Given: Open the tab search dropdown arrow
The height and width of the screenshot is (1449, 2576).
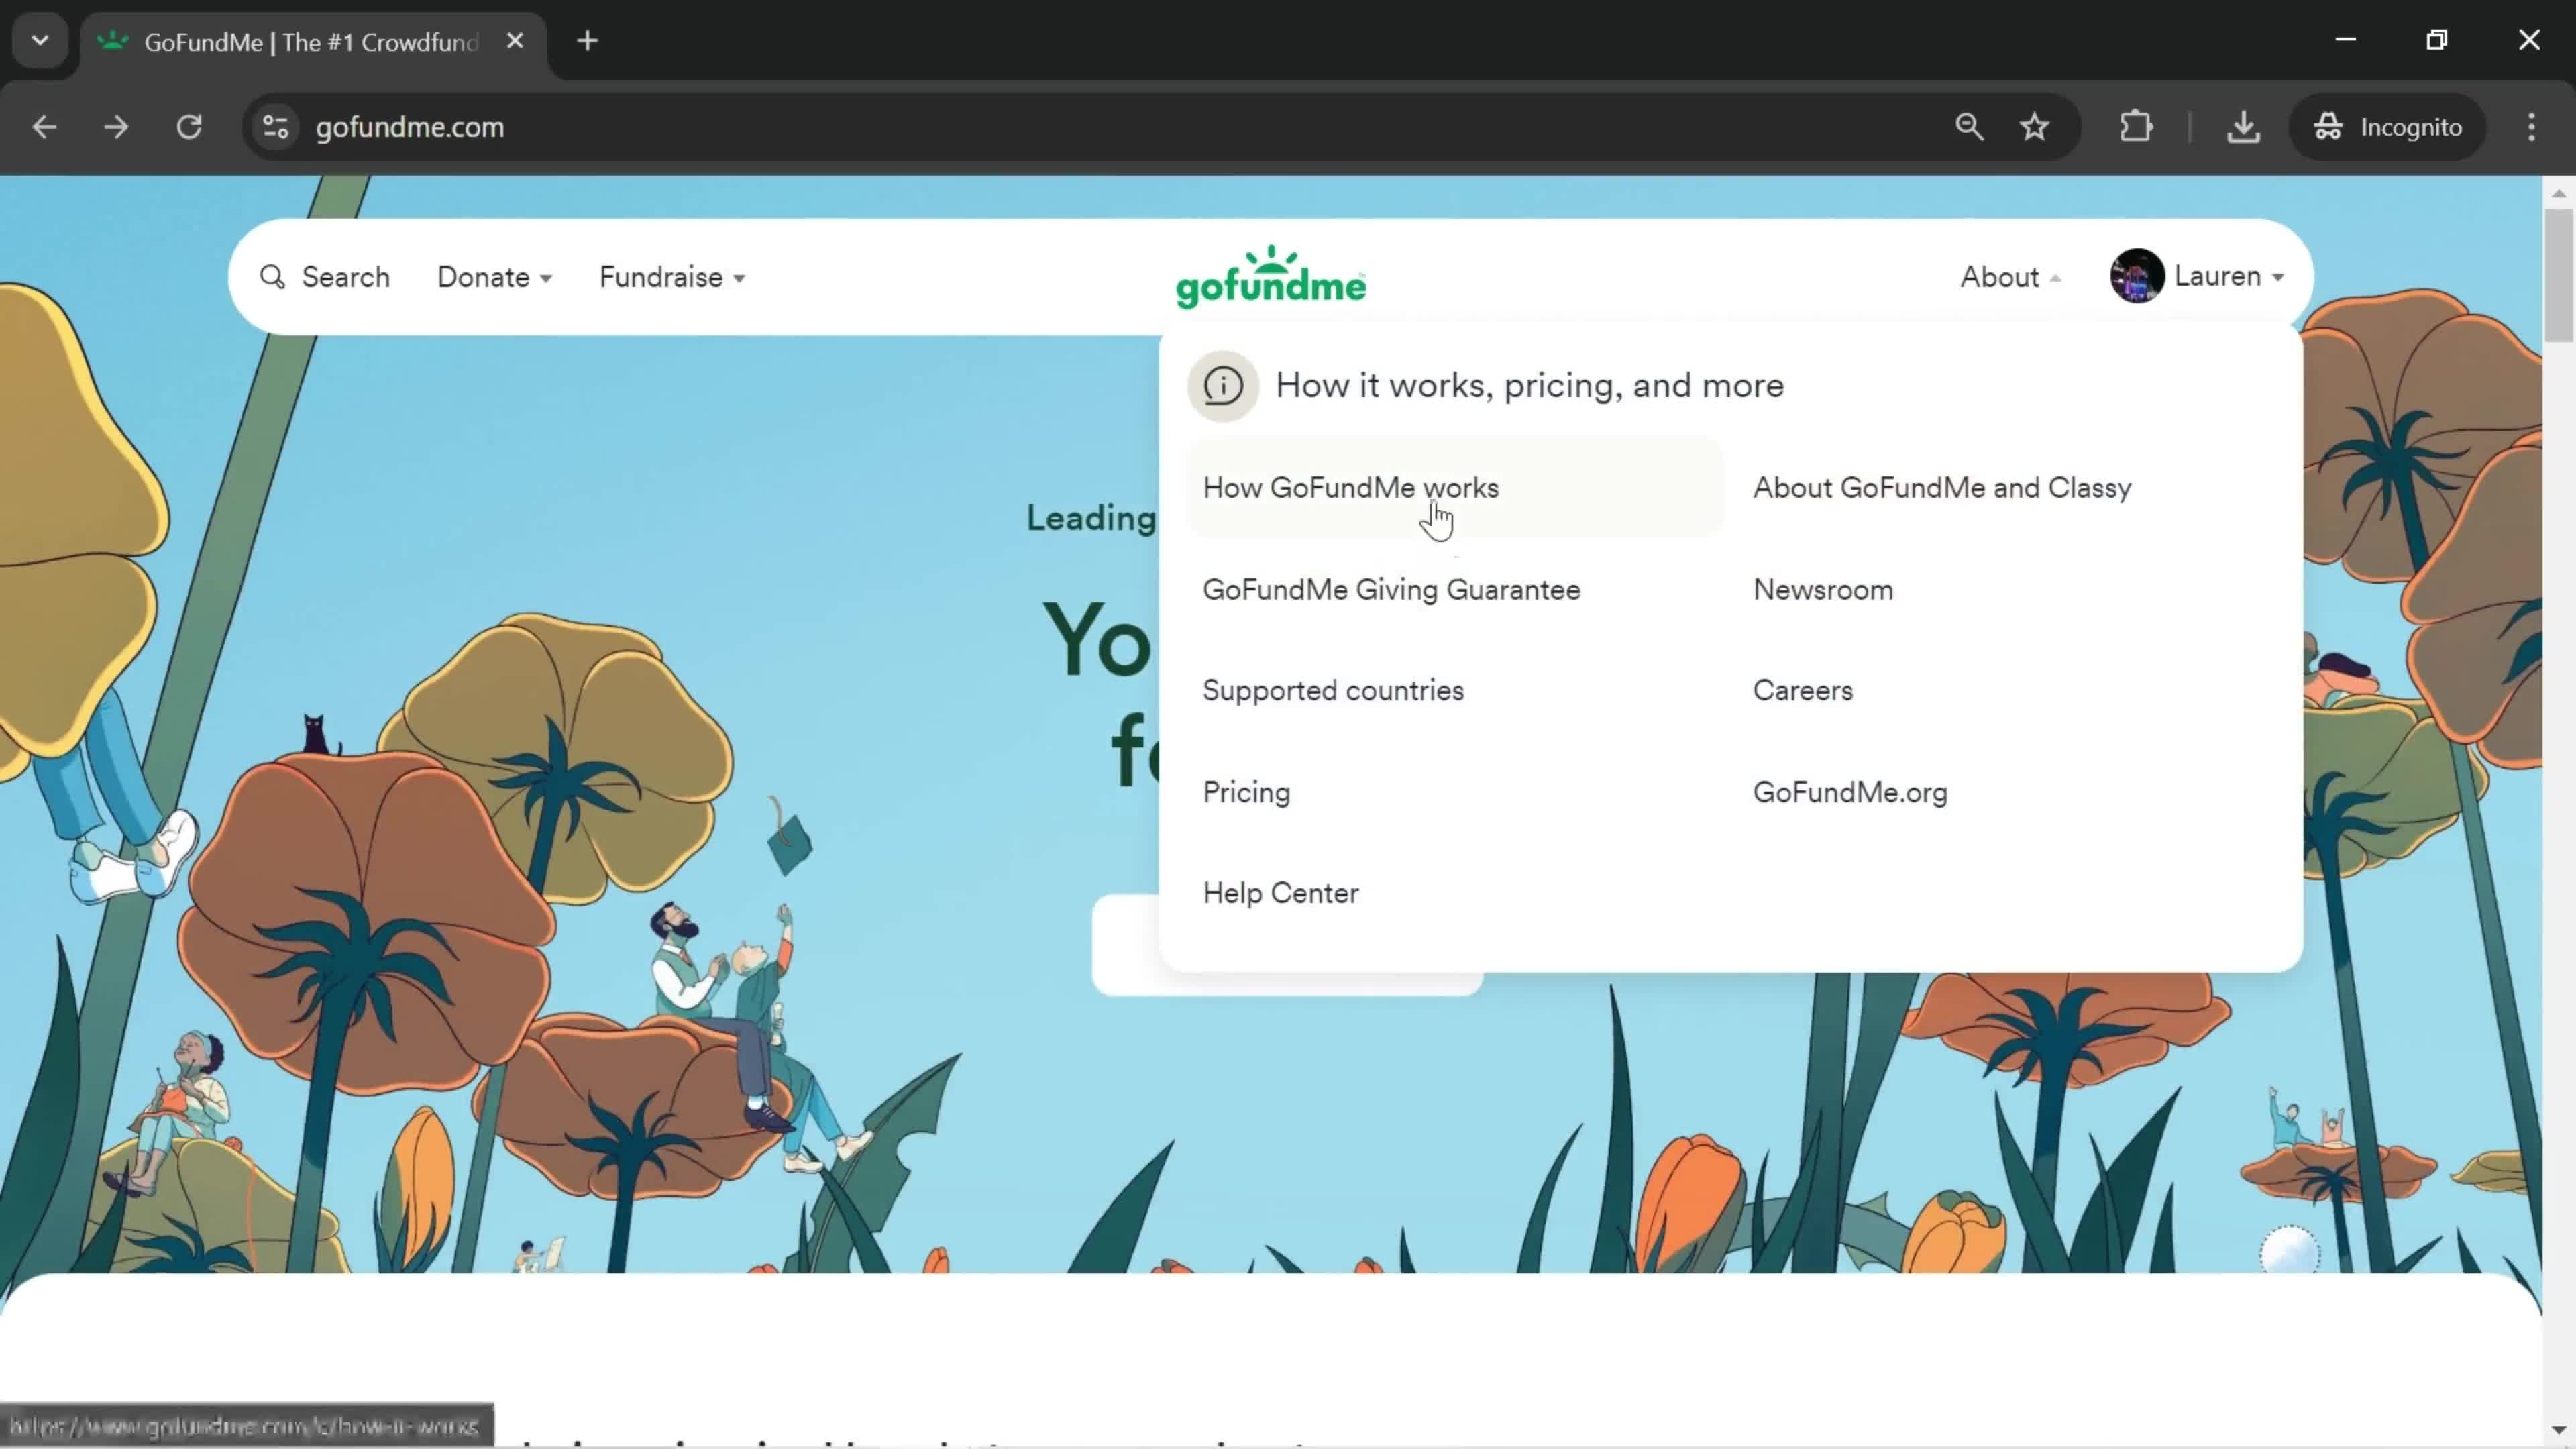Looking at the screenshot, I should (40, 41).
